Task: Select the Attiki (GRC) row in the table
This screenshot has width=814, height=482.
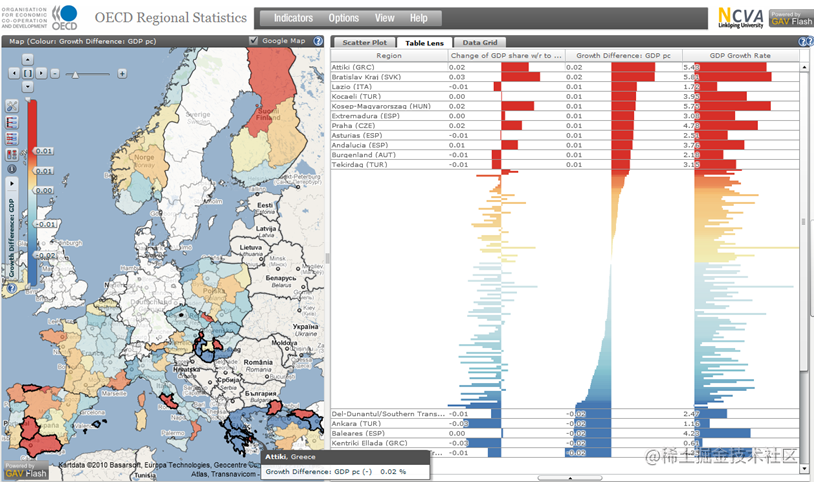Action: [x=565, y=67]
